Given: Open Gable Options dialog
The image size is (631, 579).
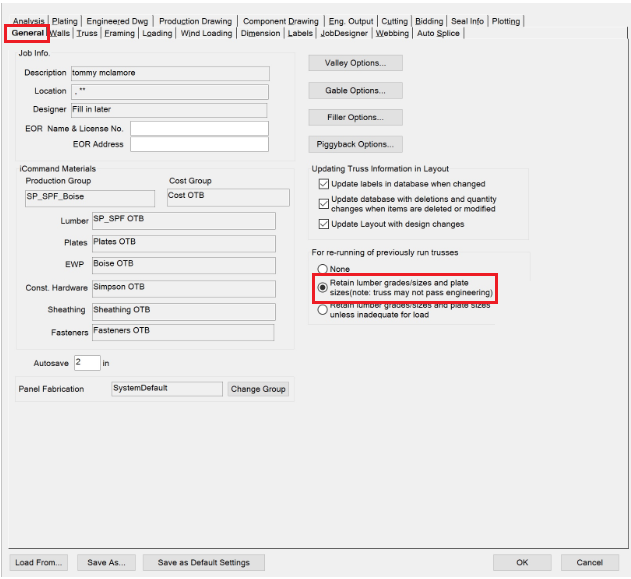Looking at the screenshot, I should coord(355,90).
